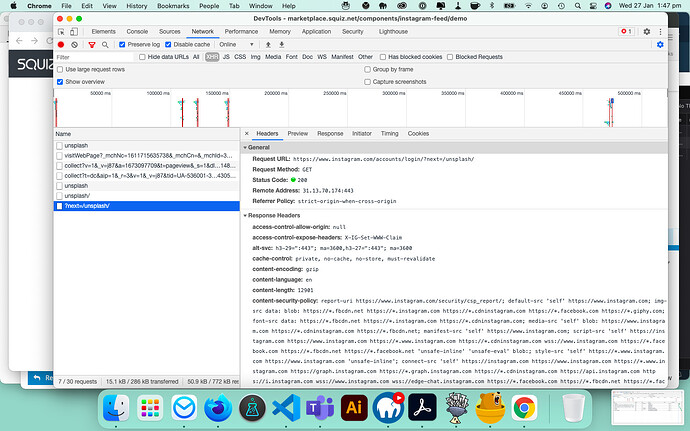Image resolution: width=690 pixels, height=431 pixels.
Task: Switch to the Elements panel
Action: click(103, 32)
